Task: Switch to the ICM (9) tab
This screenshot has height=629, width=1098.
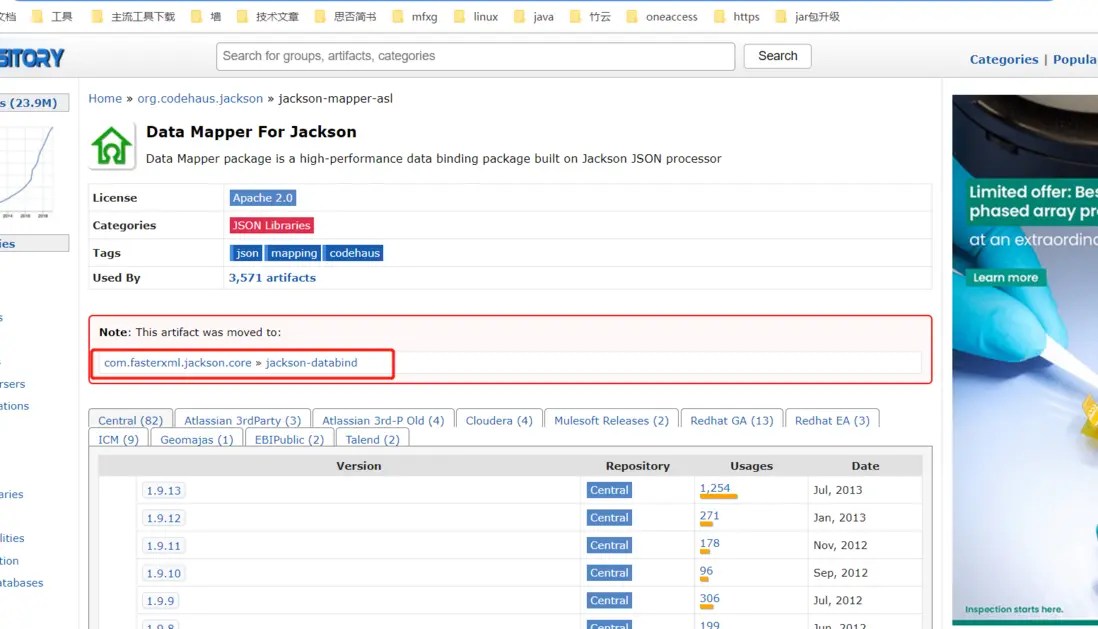Action: coord(118,439)
